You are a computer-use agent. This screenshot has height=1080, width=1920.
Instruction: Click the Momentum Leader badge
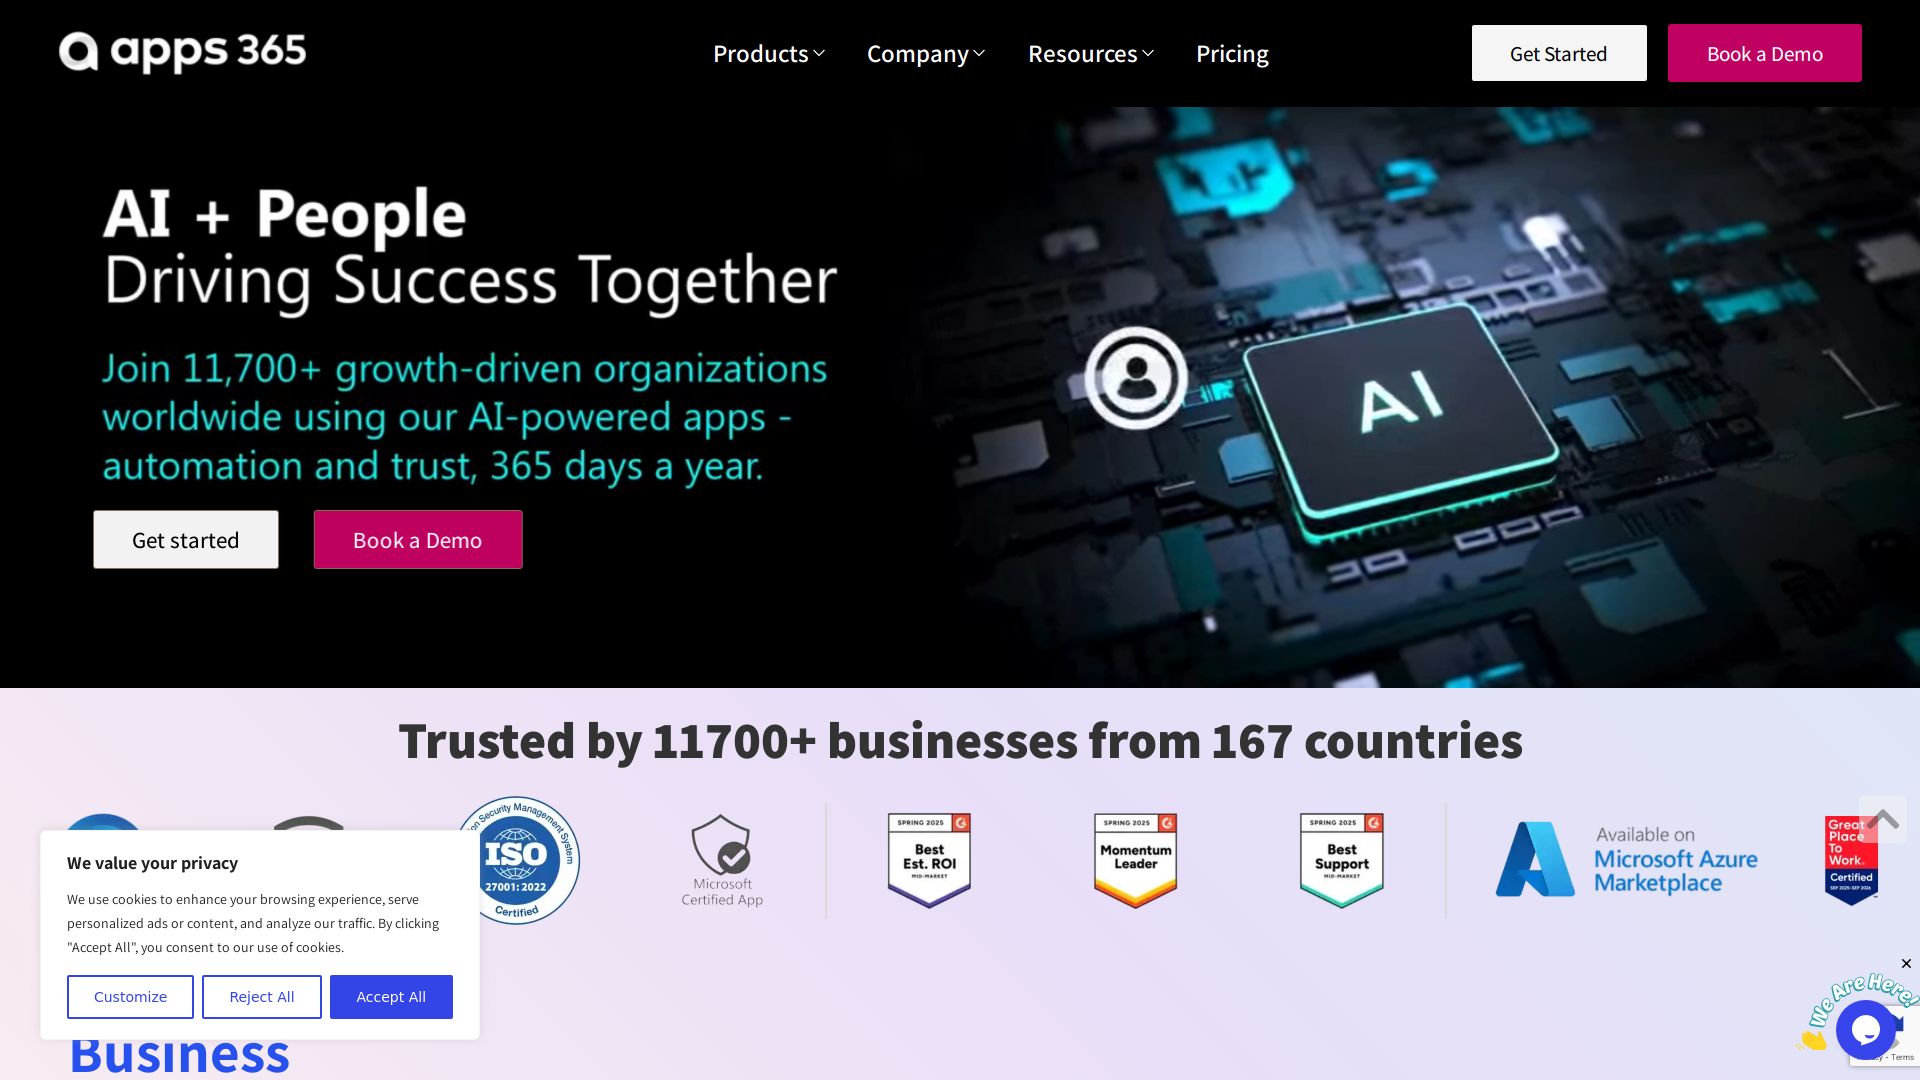point(1135,860)
